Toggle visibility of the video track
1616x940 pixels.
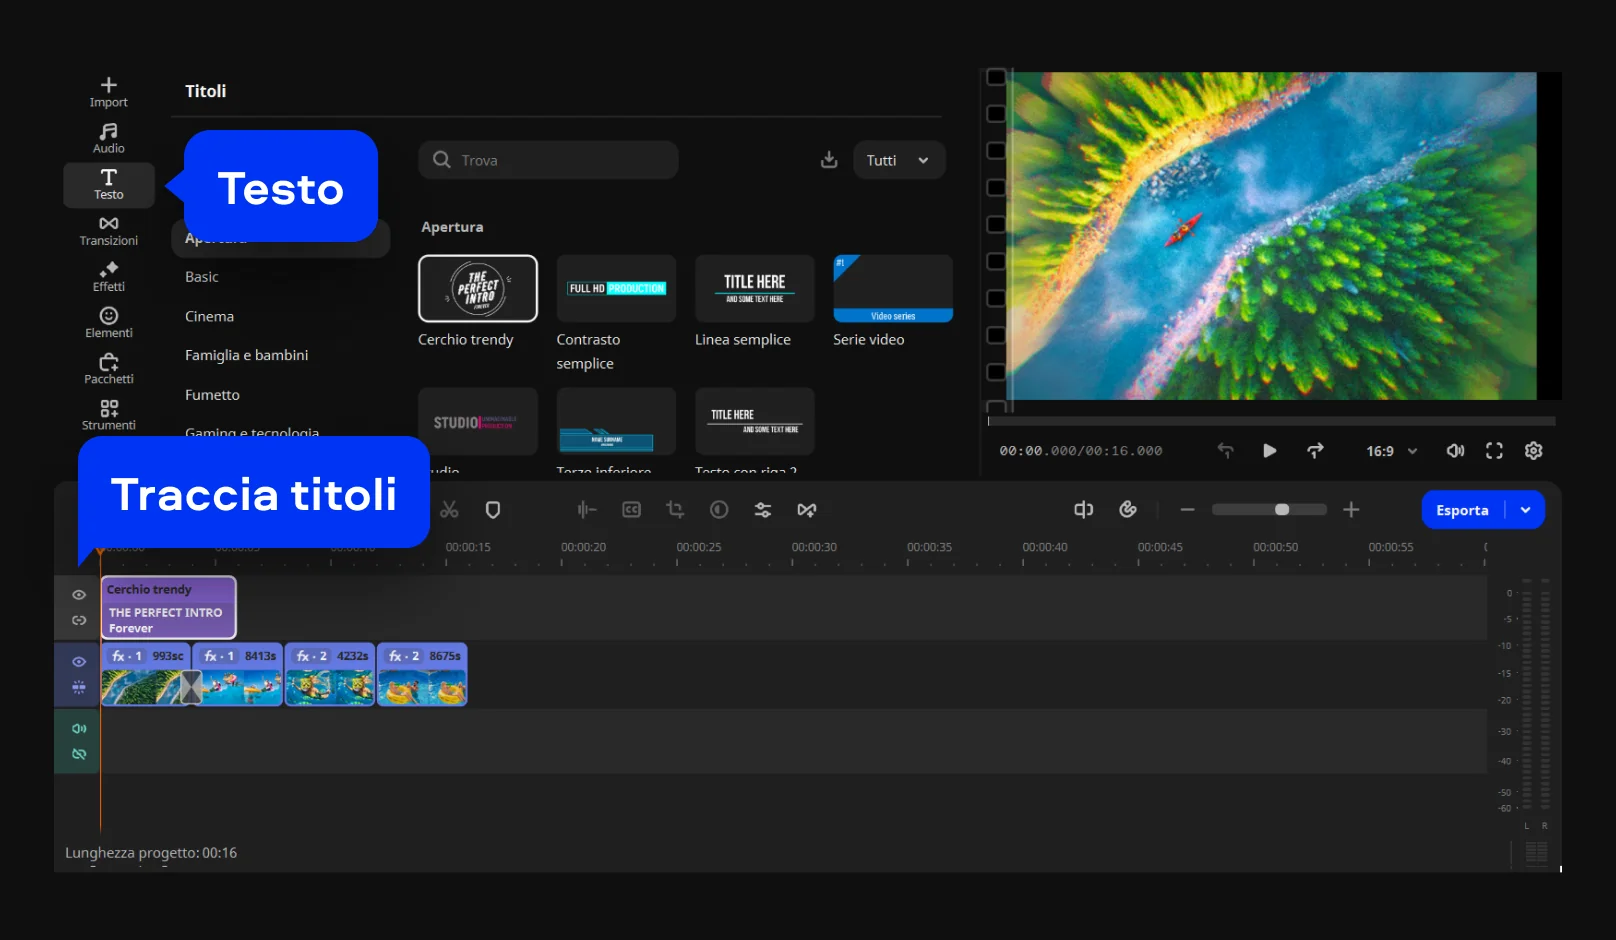[79, 662]
